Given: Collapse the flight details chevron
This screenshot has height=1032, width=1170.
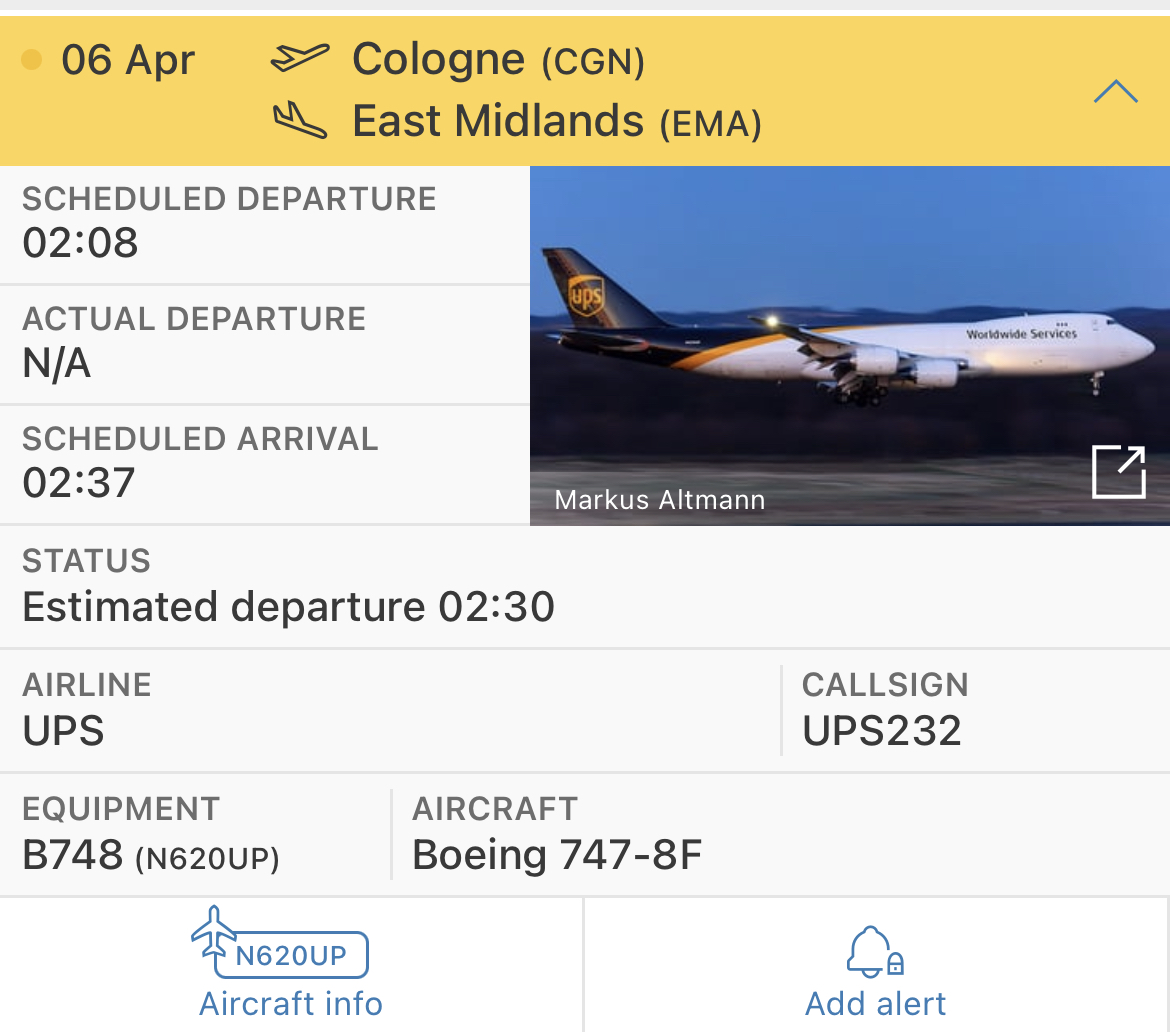Looking at the screenshot, I should (x=1115, y=93).
